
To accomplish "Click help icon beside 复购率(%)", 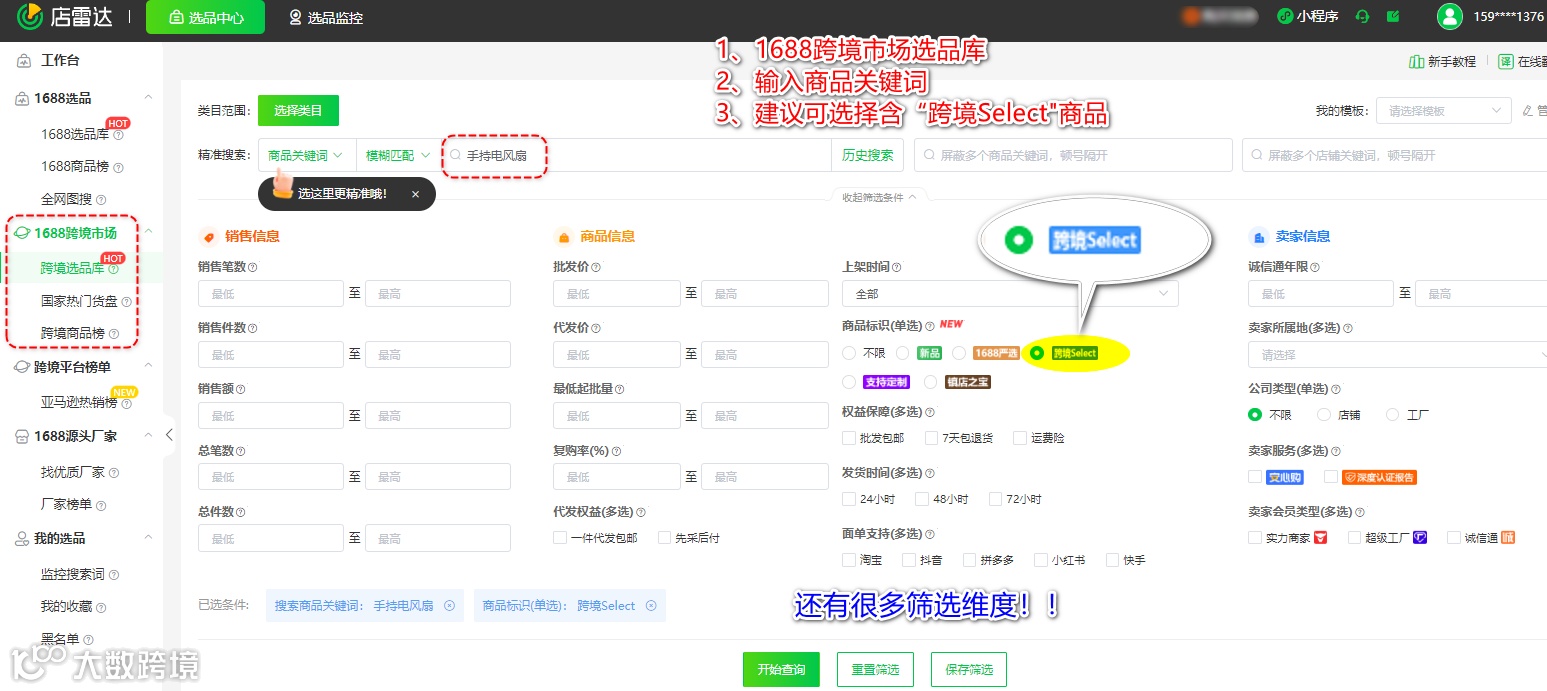I will [x=617, y=451].
